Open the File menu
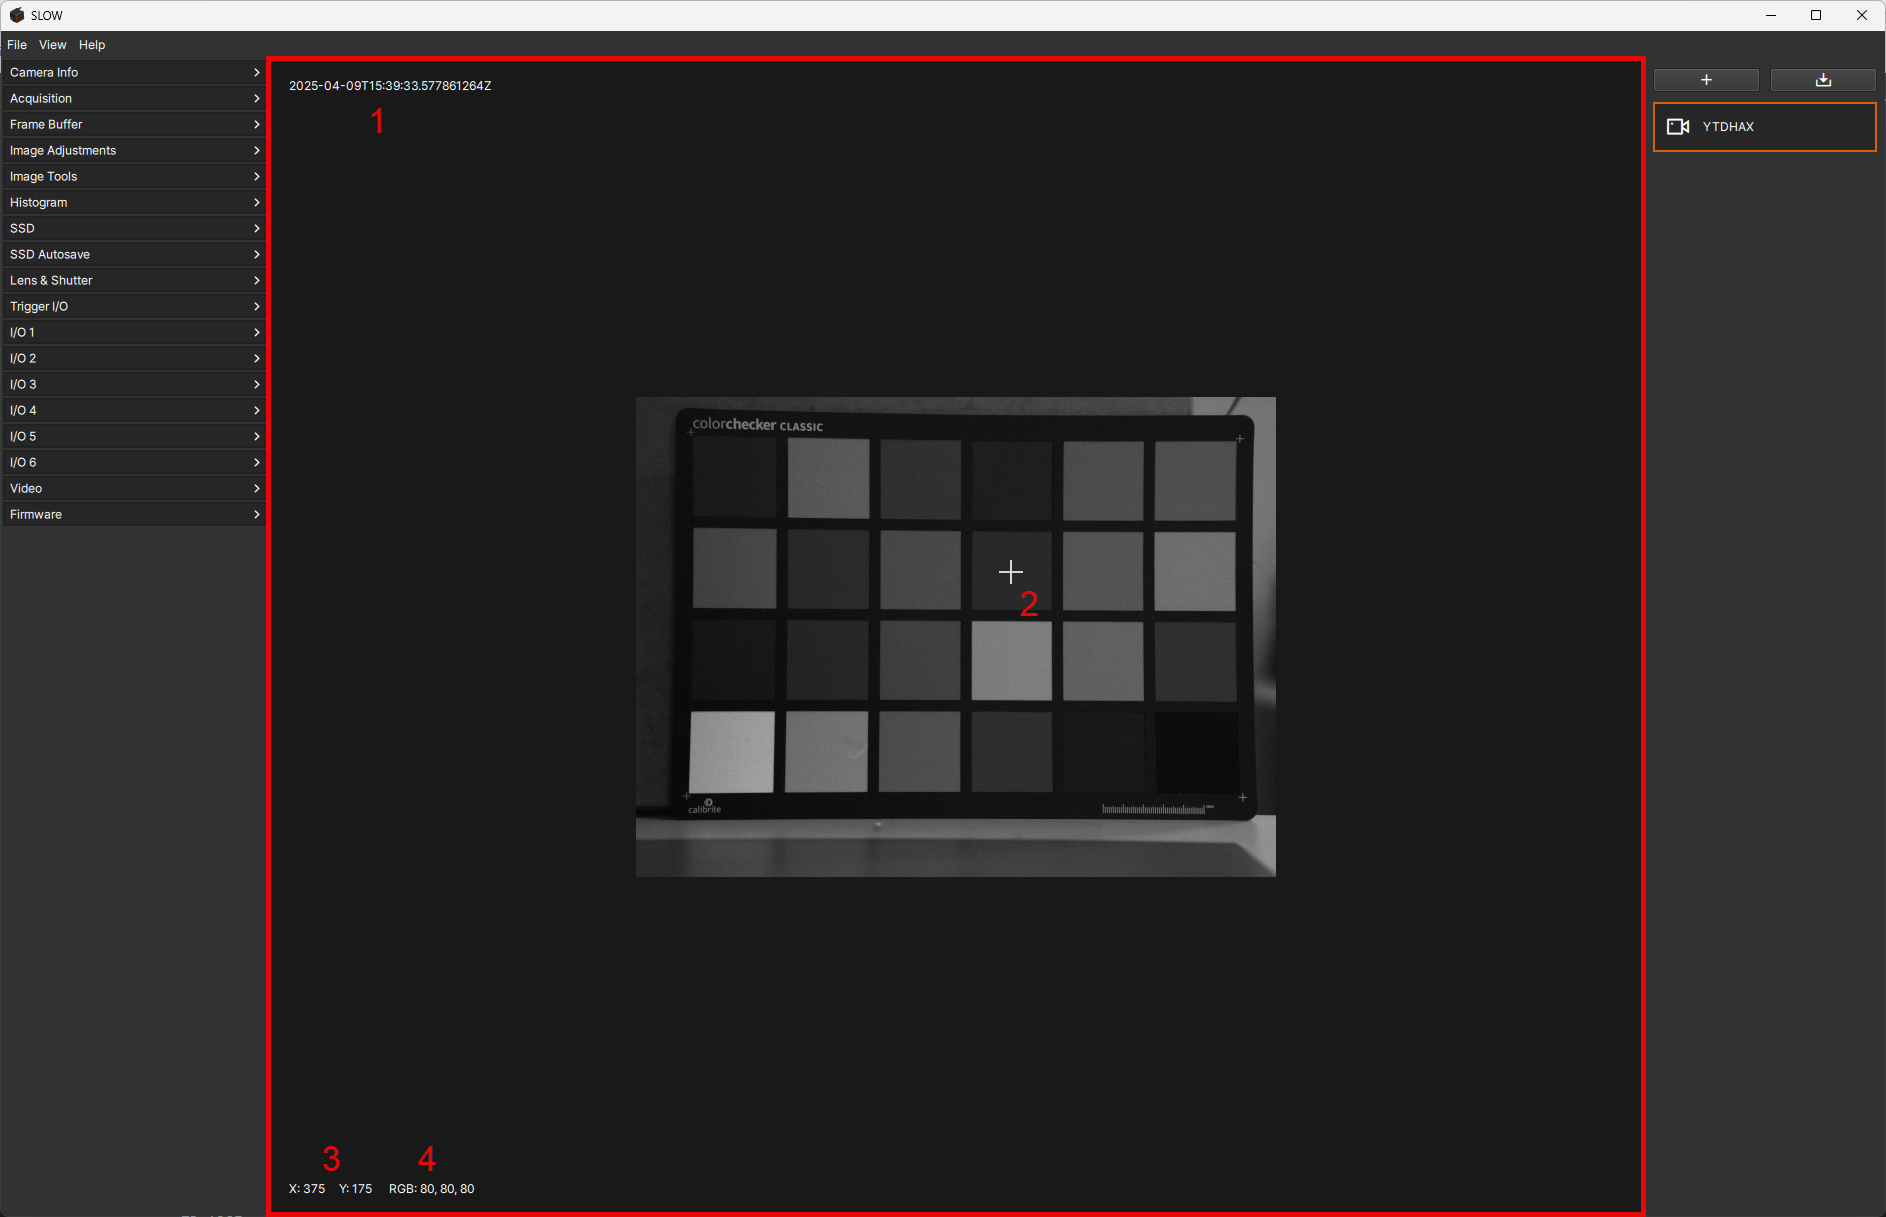The image size is (1886, 1217). tap(16, 44)
